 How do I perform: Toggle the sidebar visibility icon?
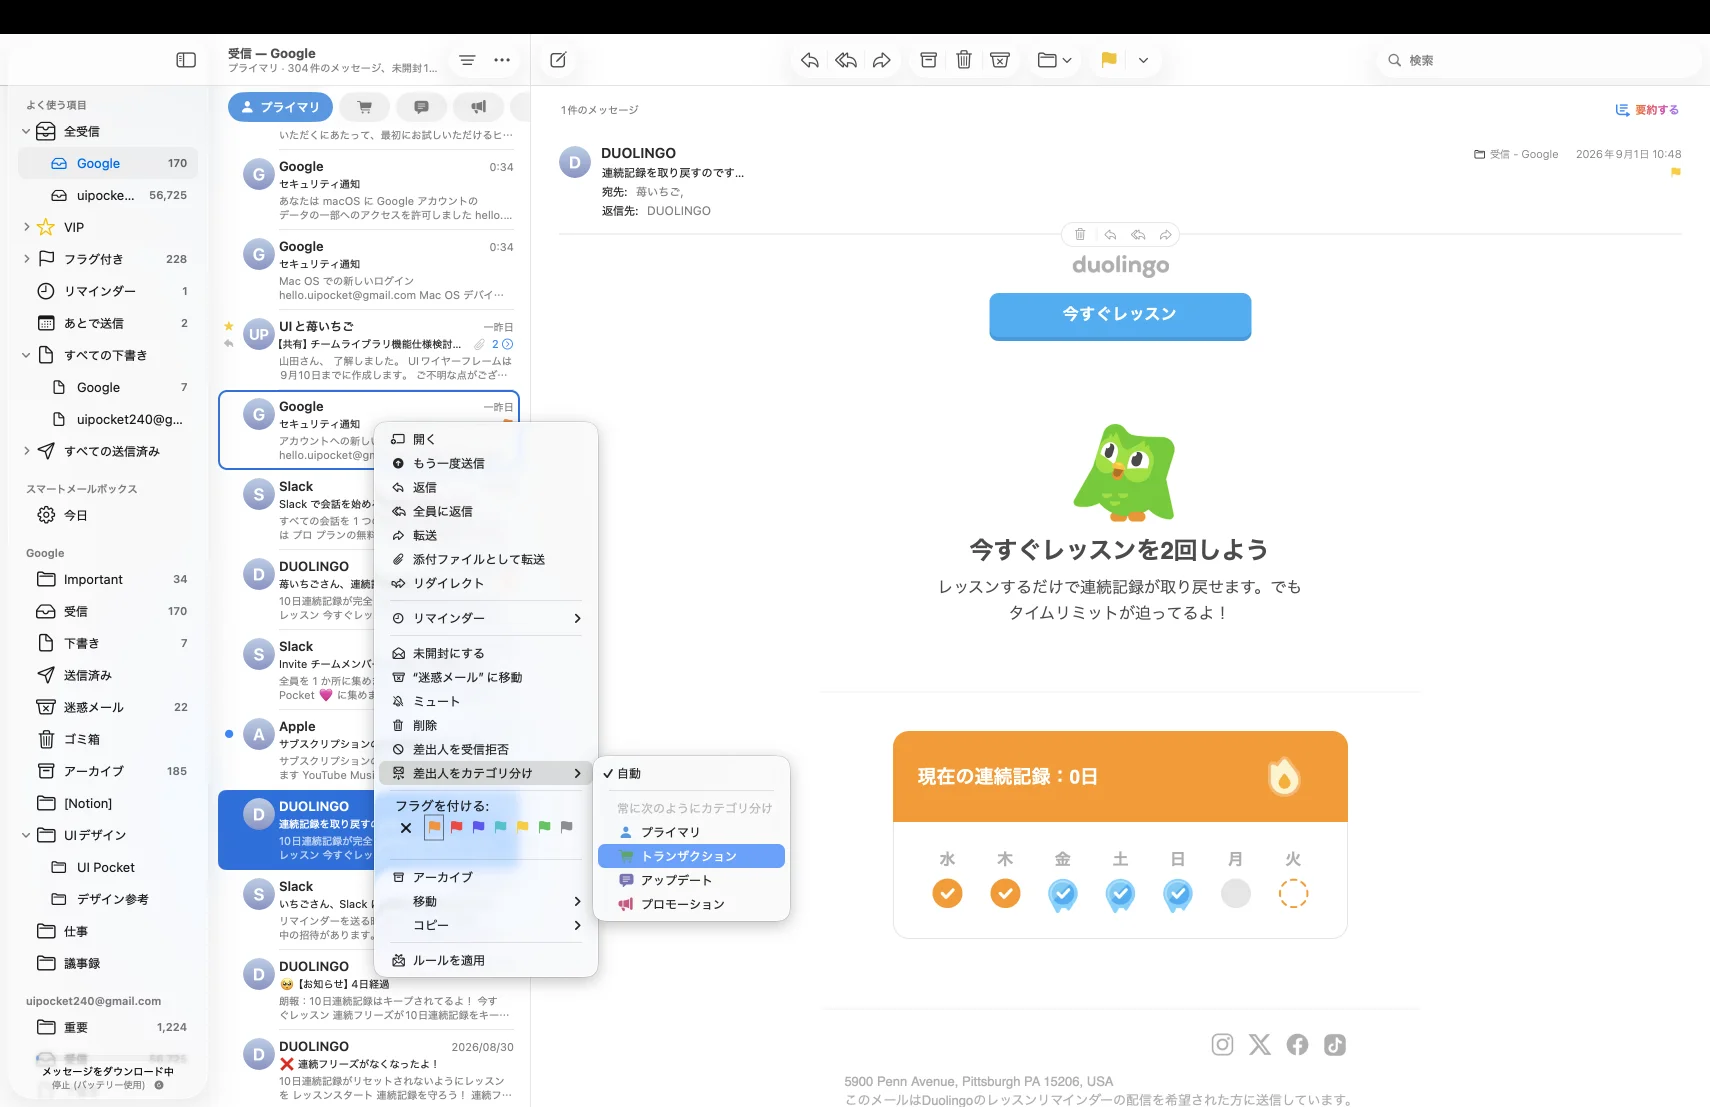pos(186,60)
